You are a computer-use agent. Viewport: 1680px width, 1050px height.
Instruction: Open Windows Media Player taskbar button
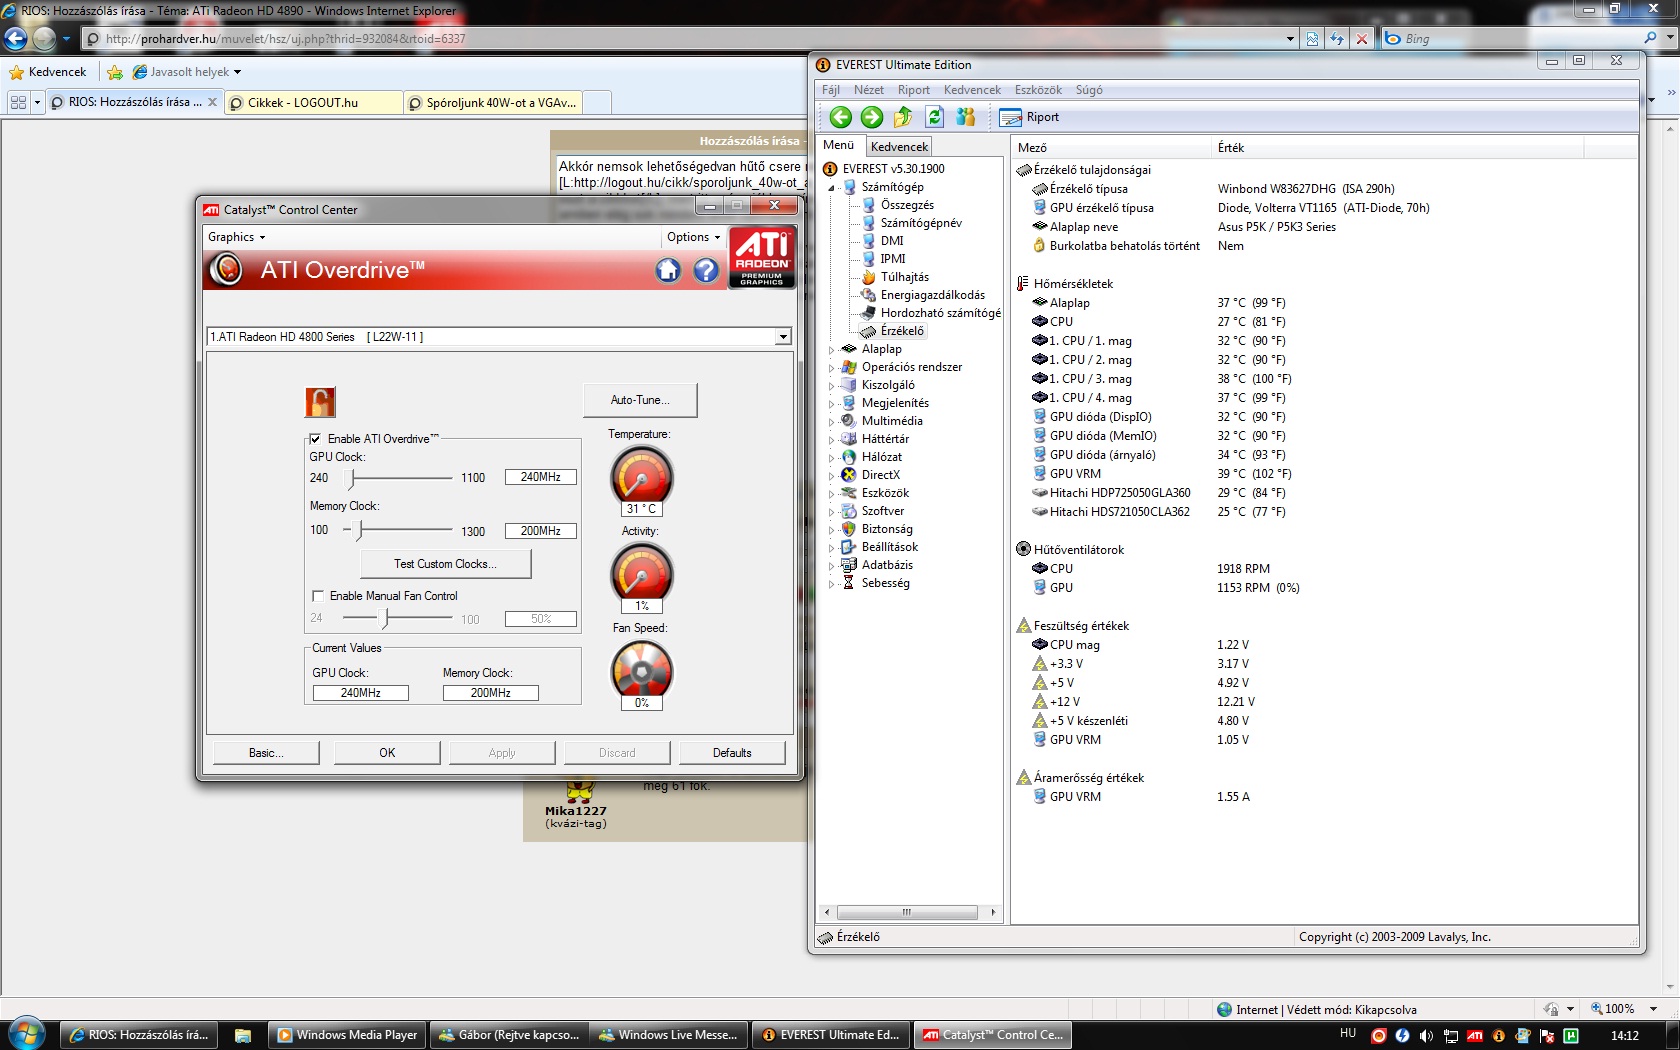click(347, 1035)
